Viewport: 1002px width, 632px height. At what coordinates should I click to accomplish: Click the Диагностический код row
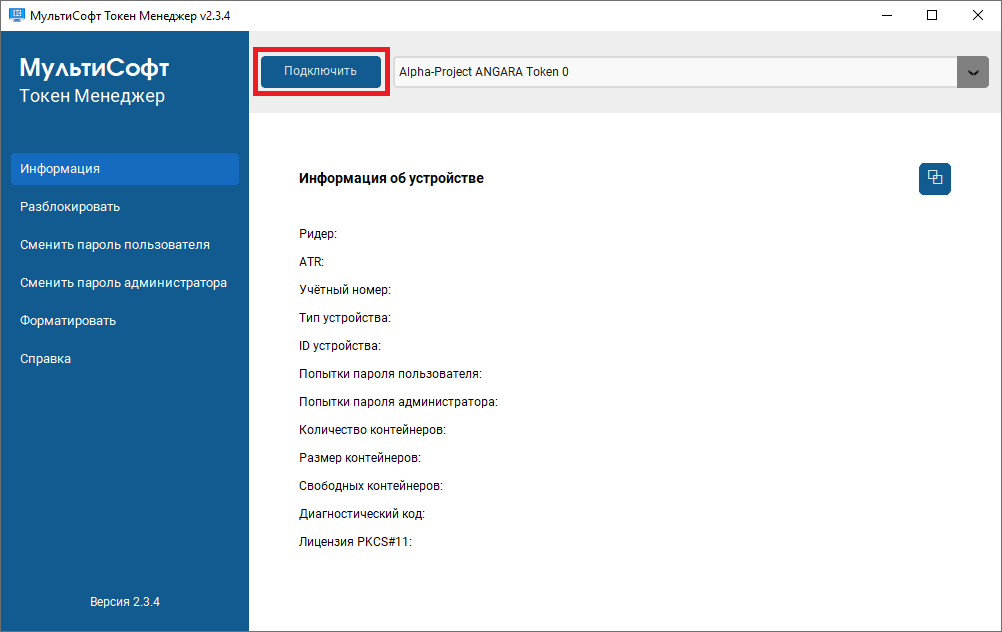[x=362, y=514]
